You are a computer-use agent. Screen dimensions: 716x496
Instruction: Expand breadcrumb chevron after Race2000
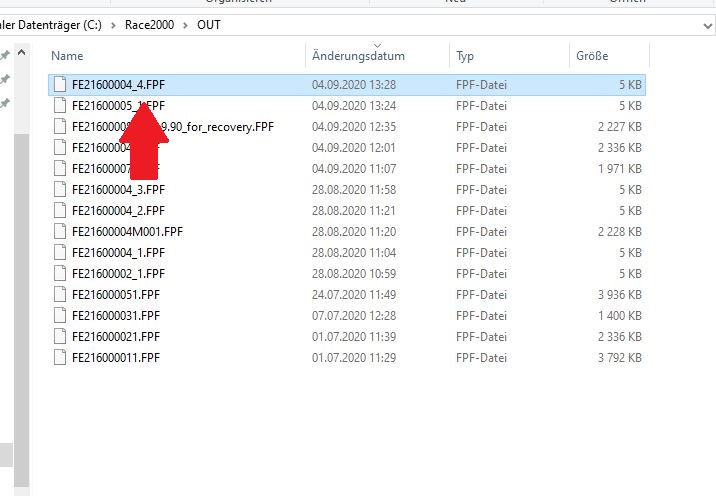tap(185, 25)
